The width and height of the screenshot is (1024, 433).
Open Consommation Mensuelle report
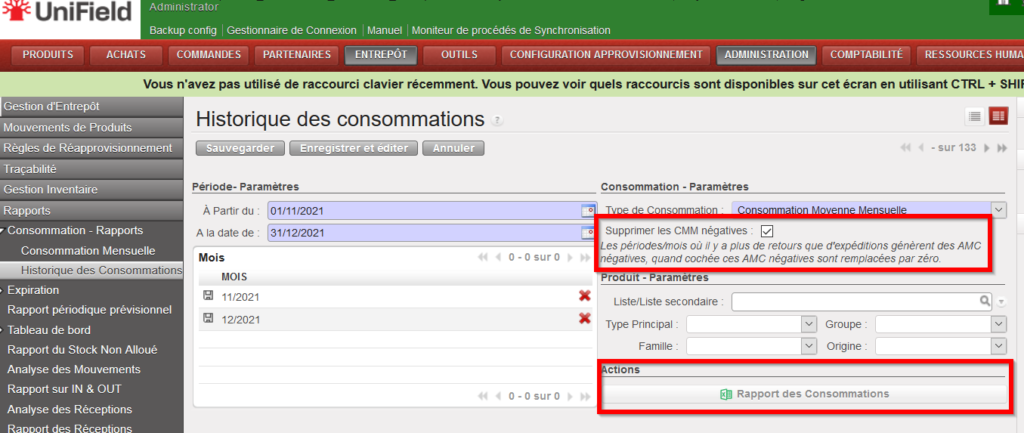tap(88, 251)
